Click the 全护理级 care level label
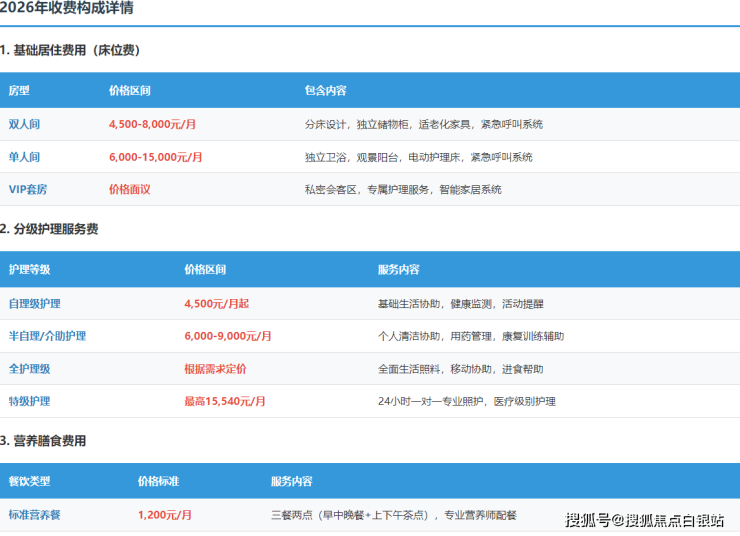 29,368
